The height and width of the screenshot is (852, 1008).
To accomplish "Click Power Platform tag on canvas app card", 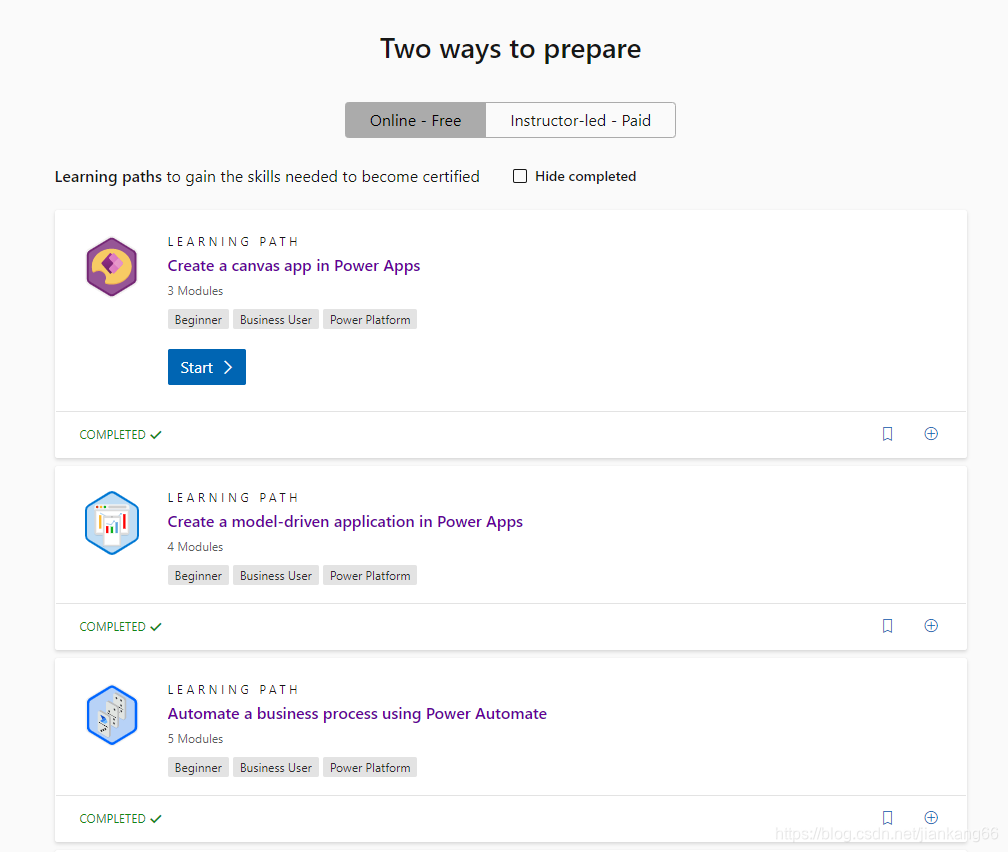I will 370,320.
